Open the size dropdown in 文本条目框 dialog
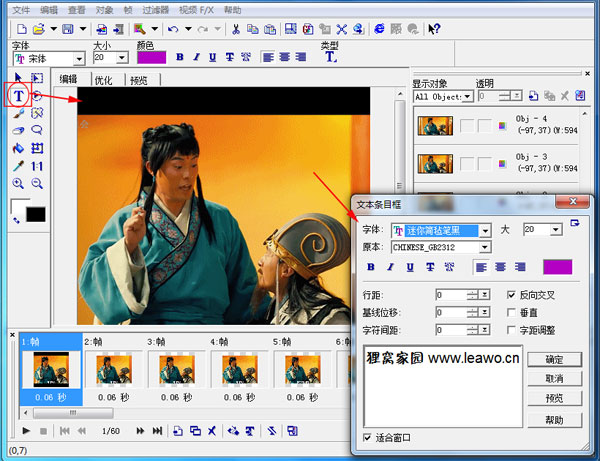Screen dimensions: 600x461 coord(556,230)
